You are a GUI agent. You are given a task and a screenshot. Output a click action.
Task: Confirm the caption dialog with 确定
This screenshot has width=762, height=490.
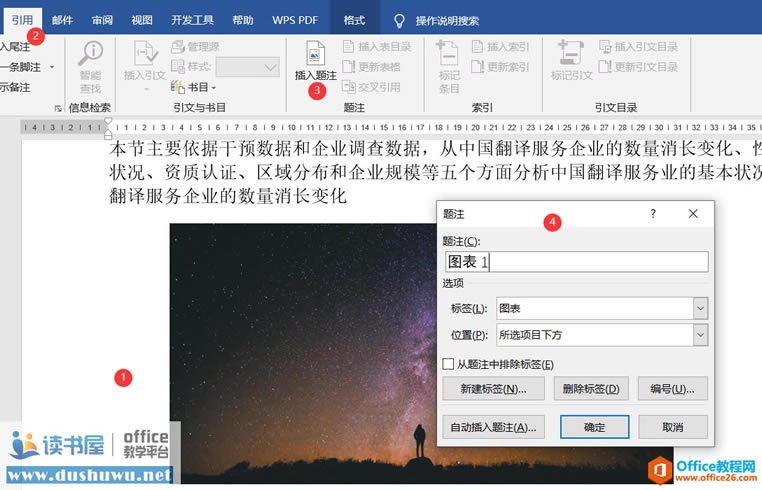point(594,427)
